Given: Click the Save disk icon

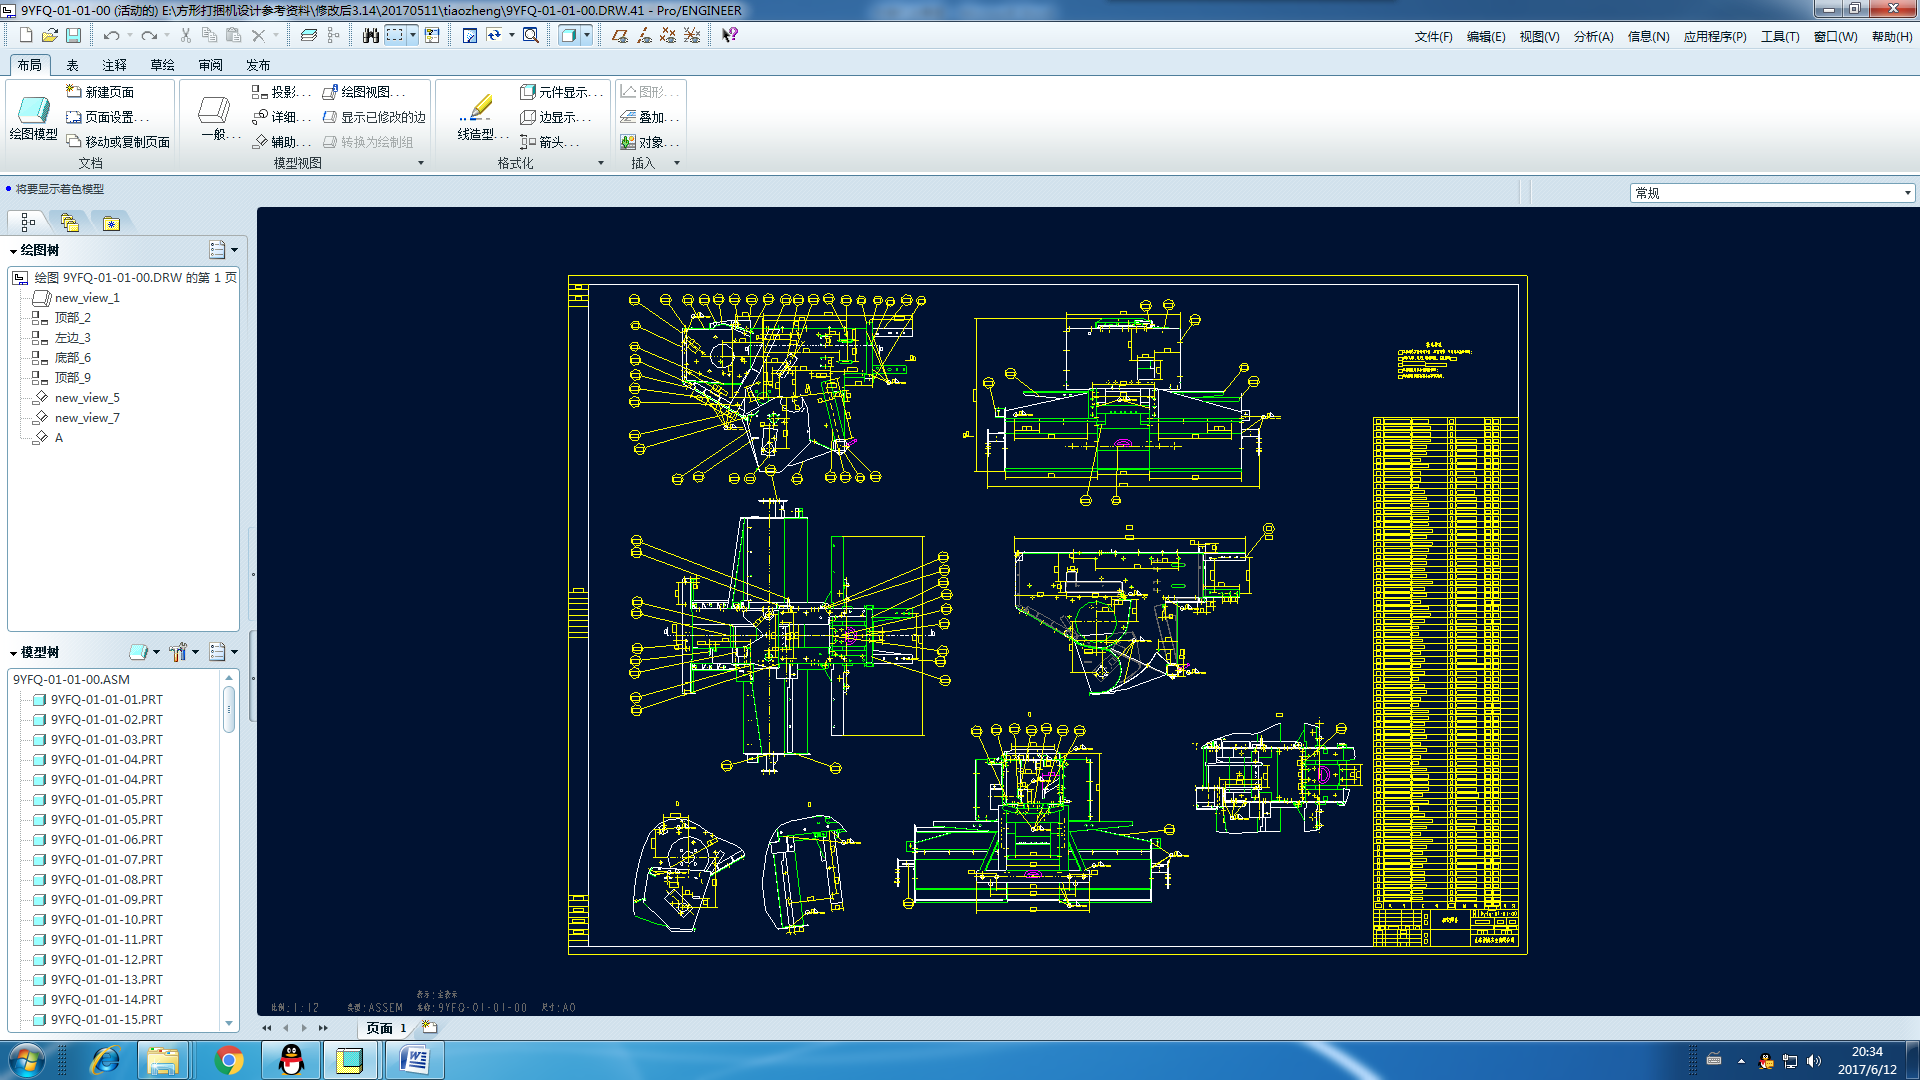Looking at the screenshot, I should pos(73,35).
